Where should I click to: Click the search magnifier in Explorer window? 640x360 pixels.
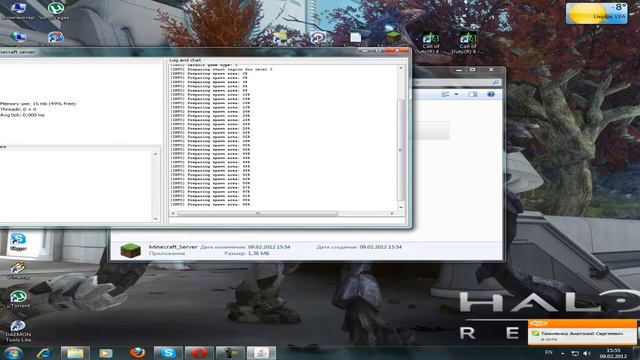coord(496,82)
